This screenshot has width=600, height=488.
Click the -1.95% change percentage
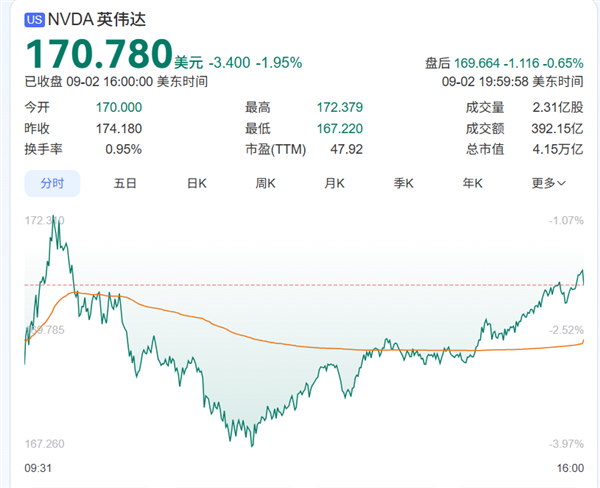[282, 63]
